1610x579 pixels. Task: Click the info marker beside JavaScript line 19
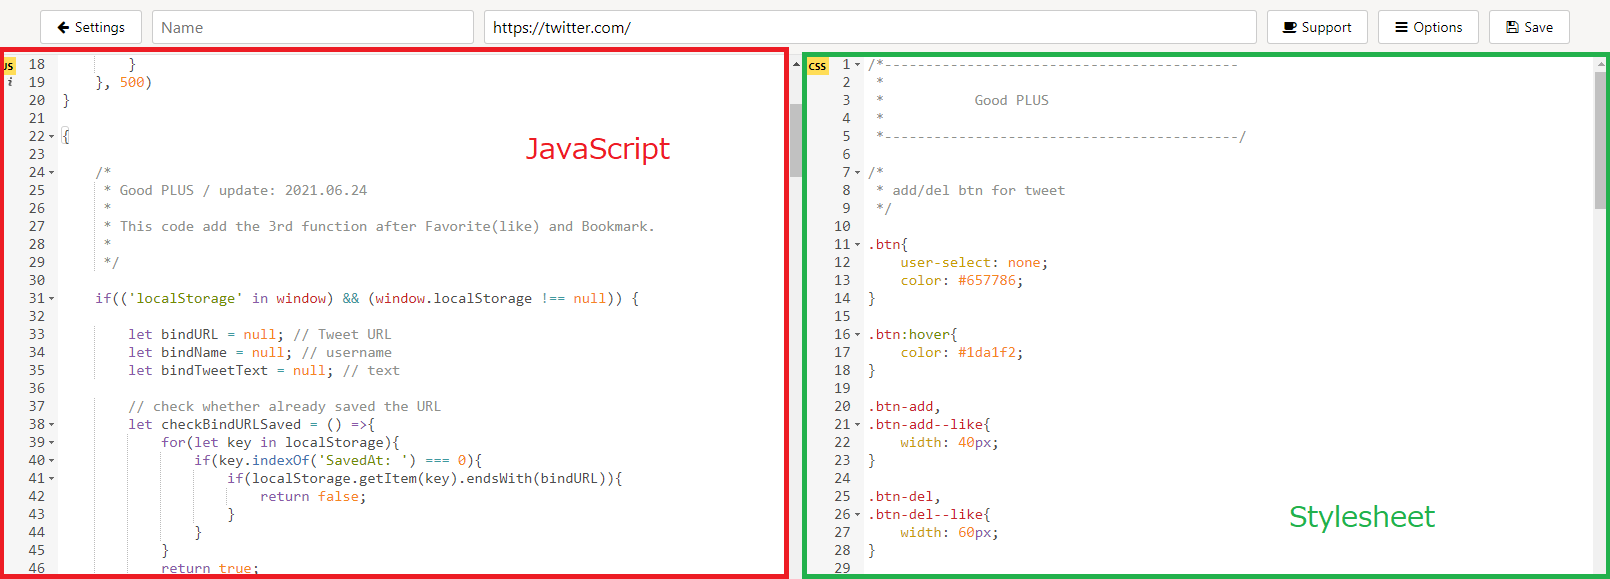point(10,82)
